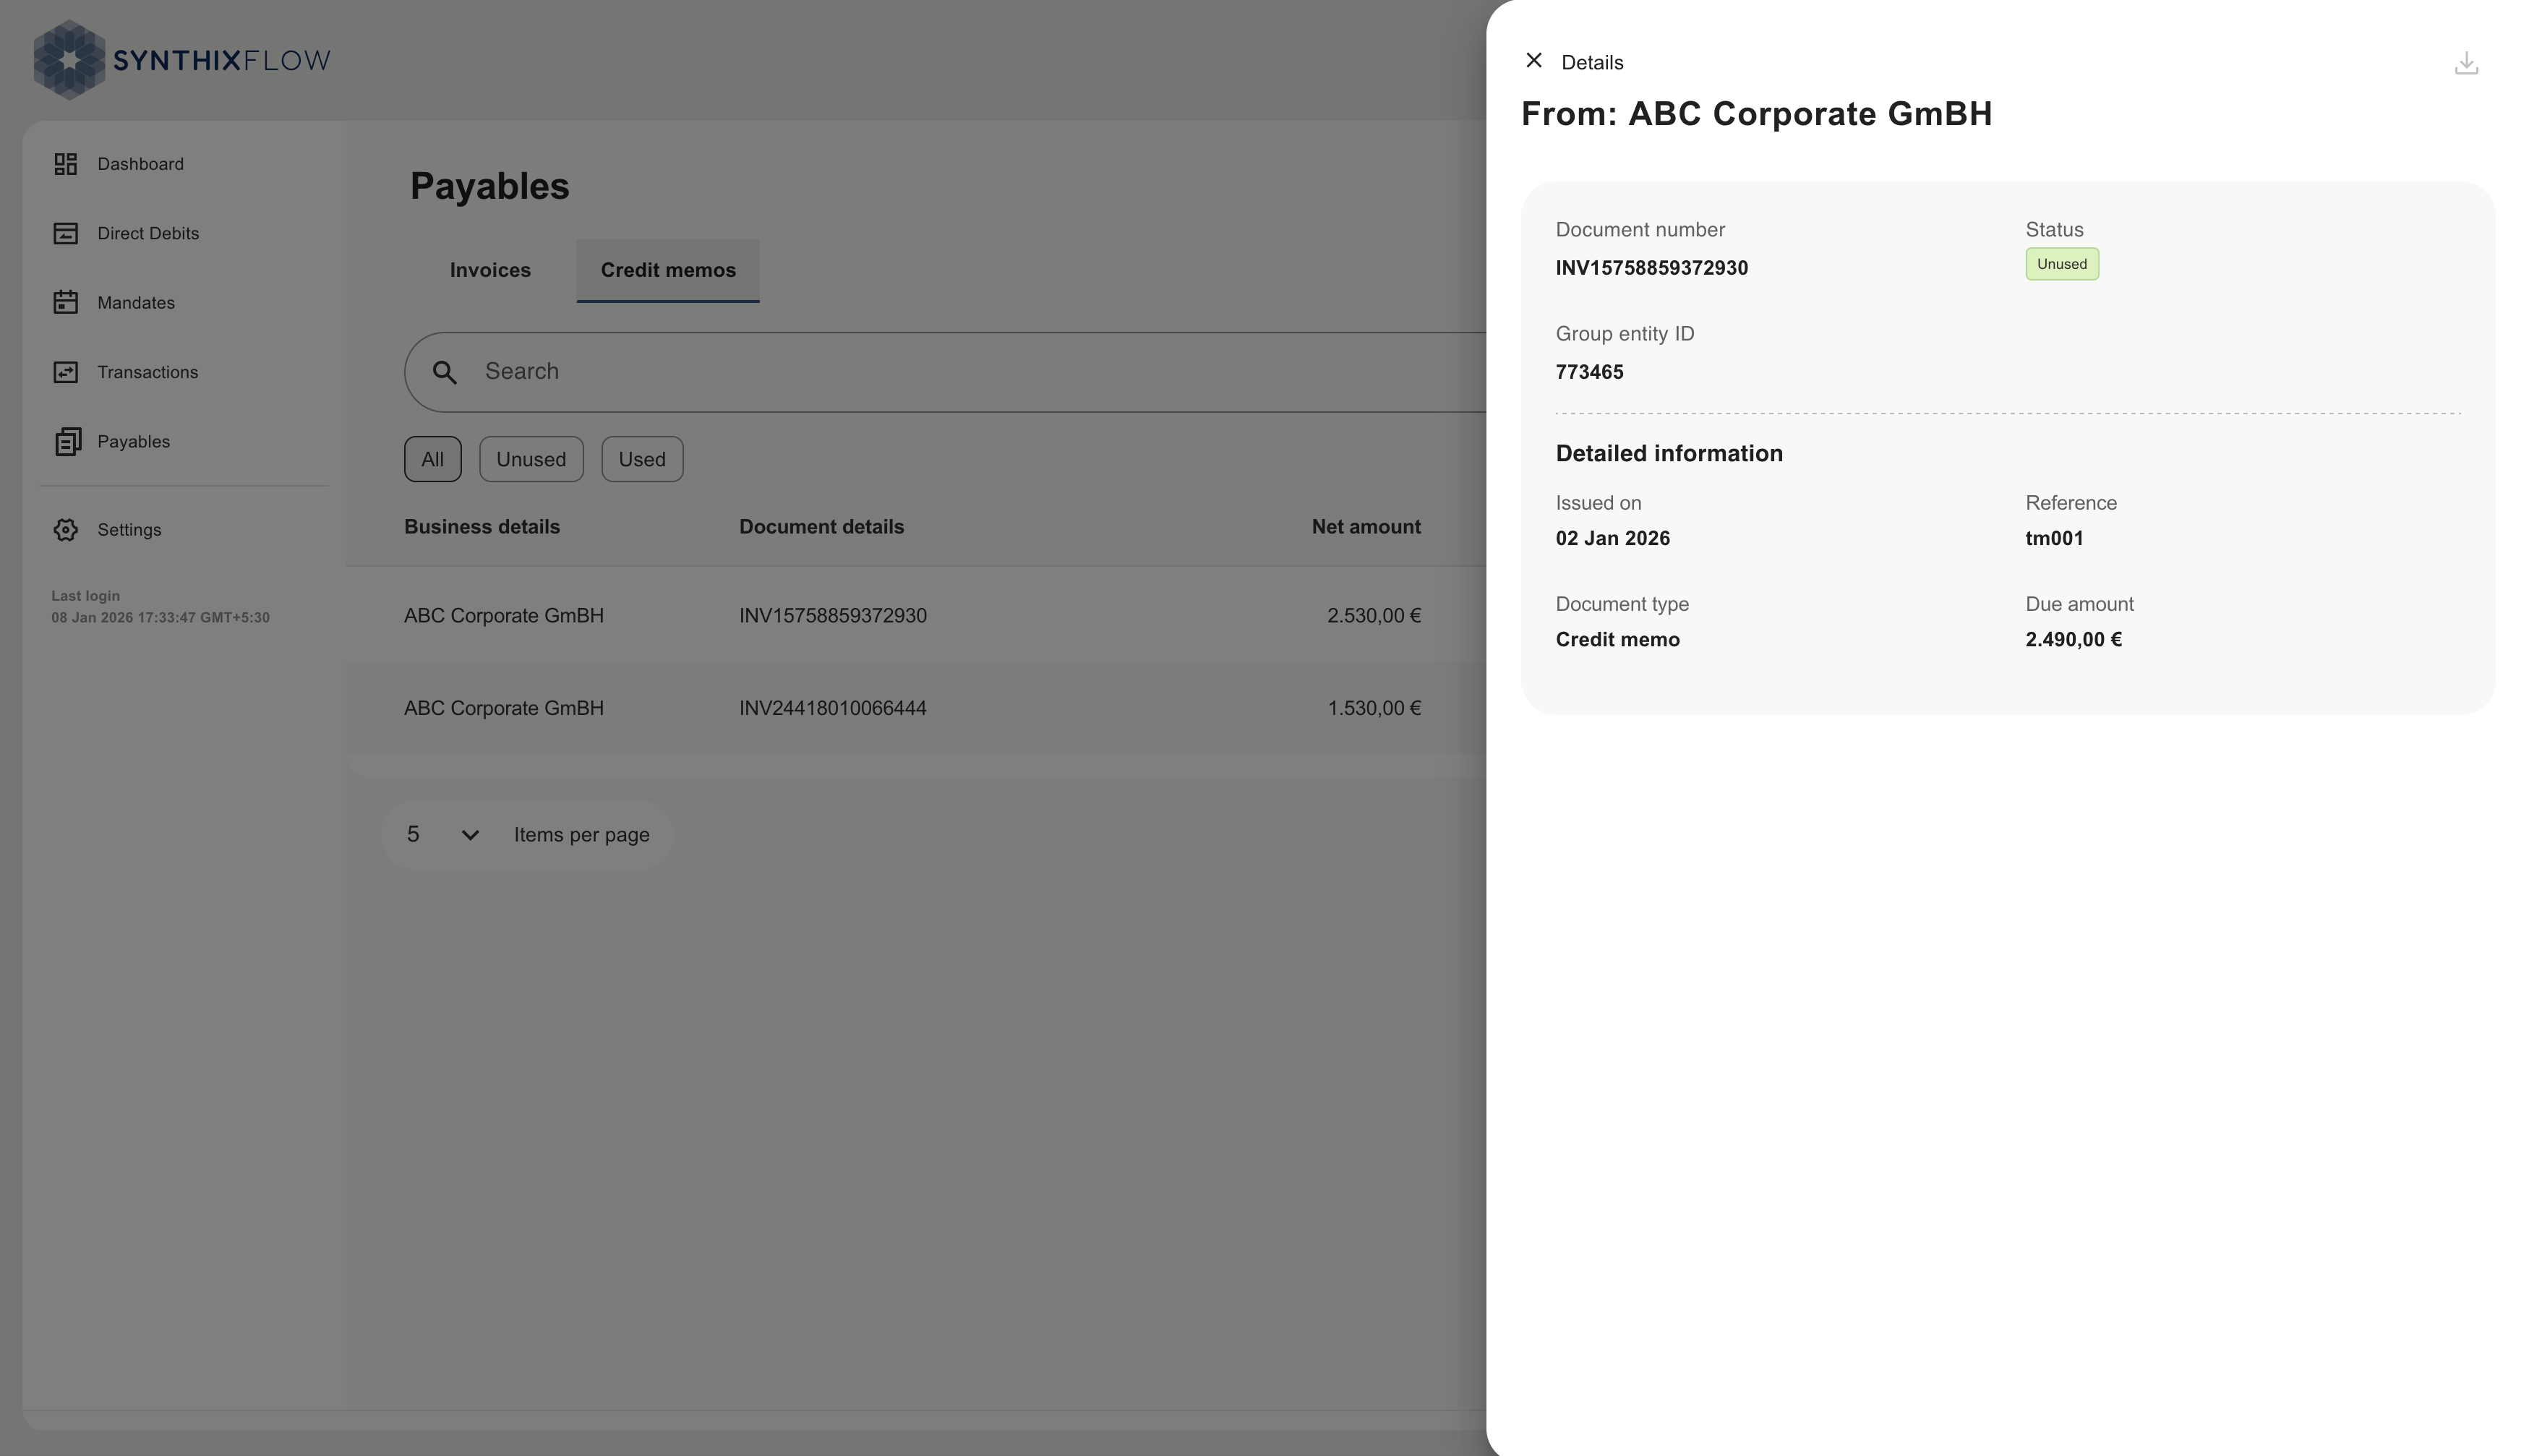Open the Dashboard icon in sidebar
2529x1456 pixels.
pyautogui.click(x=66, y=164)
